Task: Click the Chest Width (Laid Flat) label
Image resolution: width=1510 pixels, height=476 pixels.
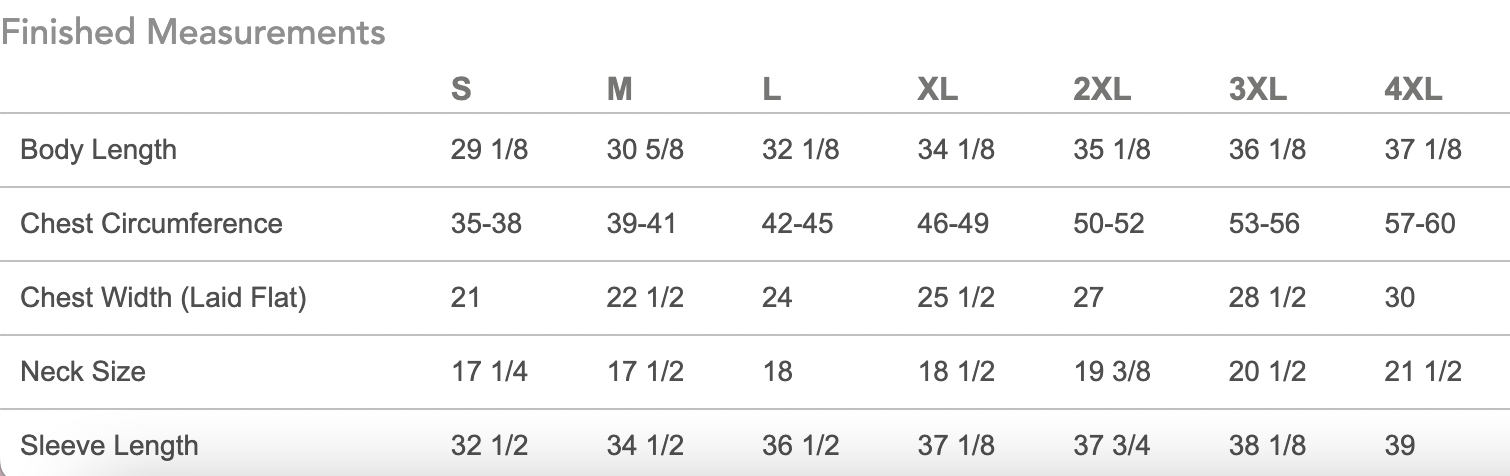Action: pyautogui.click(x=163, y=297)
